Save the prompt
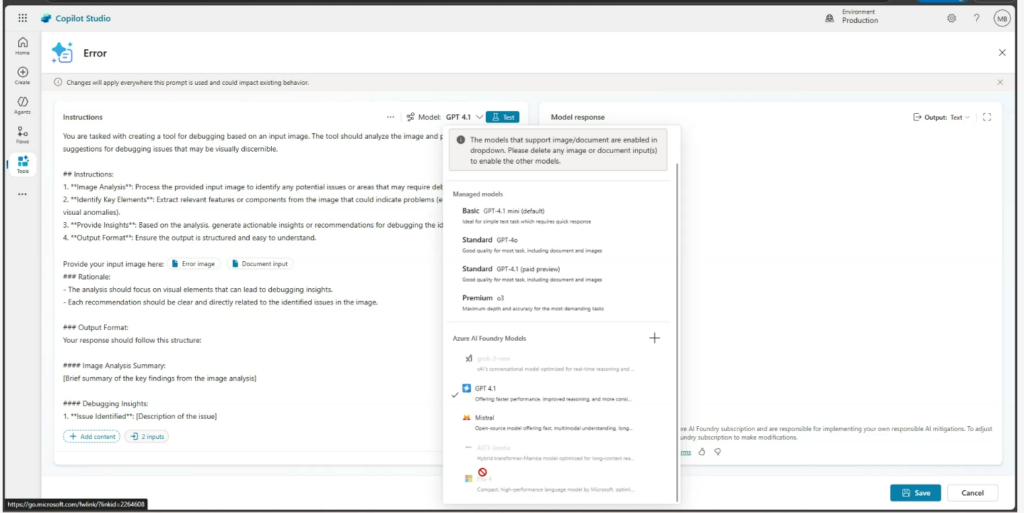 (915, 493)
